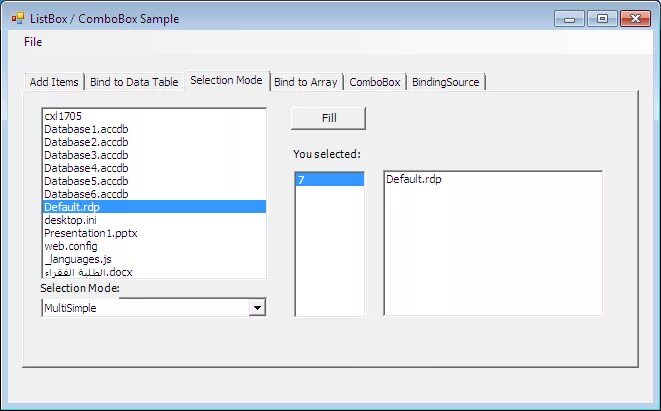Viewport: 661px width, 411px height.
Task: Expand the Selection Mode dropdown arrow
Action: pos(257,308)
